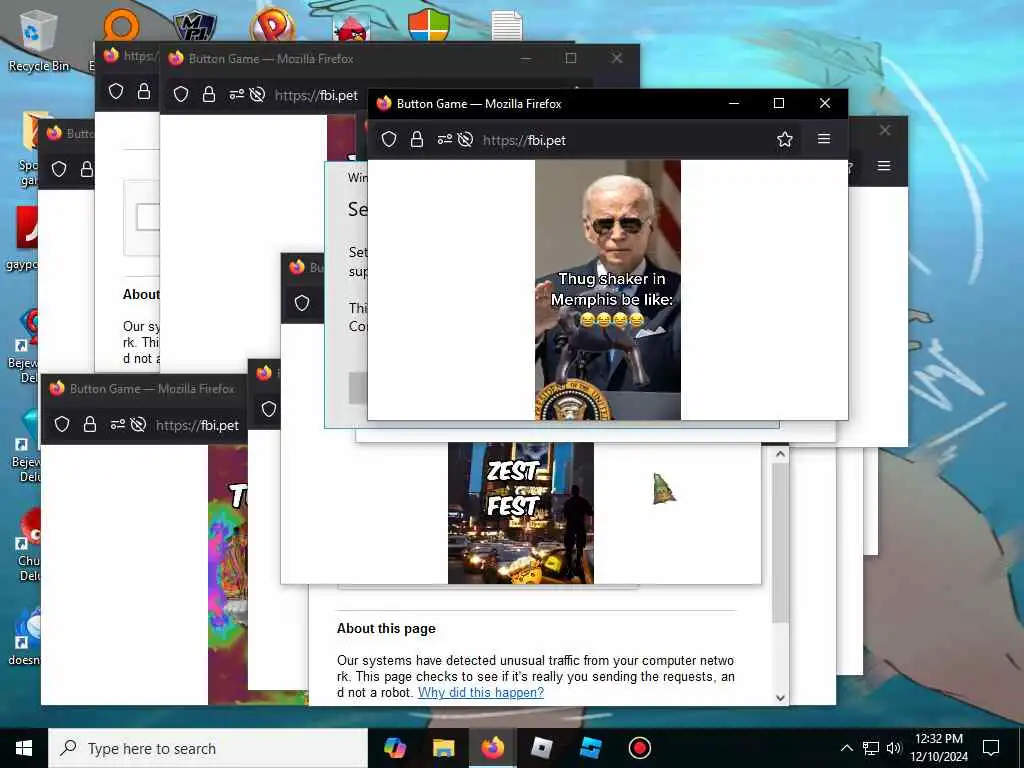This screenshot has width=1024, height=768.
Task: Click the scroll-up arrow of the captcha page
Action: (780, 454)
